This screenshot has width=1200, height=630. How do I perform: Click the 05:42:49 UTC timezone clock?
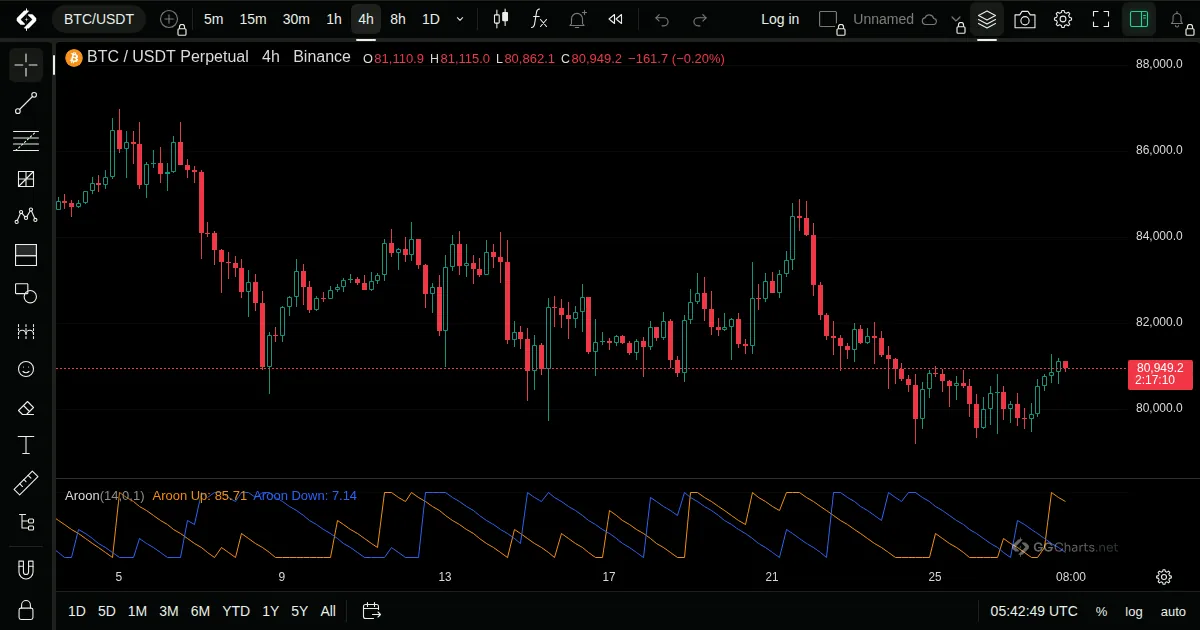1034,611
